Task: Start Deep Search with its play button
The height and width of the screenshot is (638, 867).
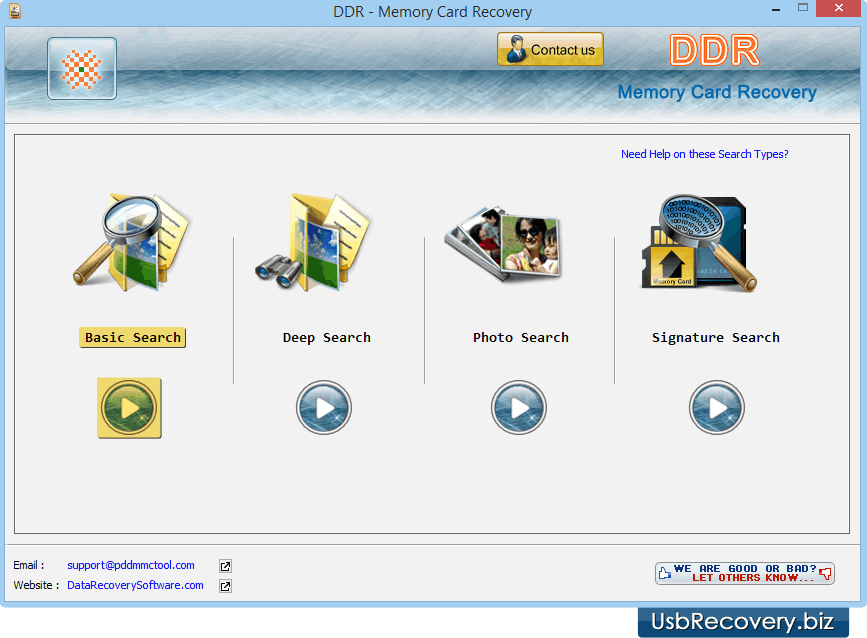Action: (x=324, y=407)
